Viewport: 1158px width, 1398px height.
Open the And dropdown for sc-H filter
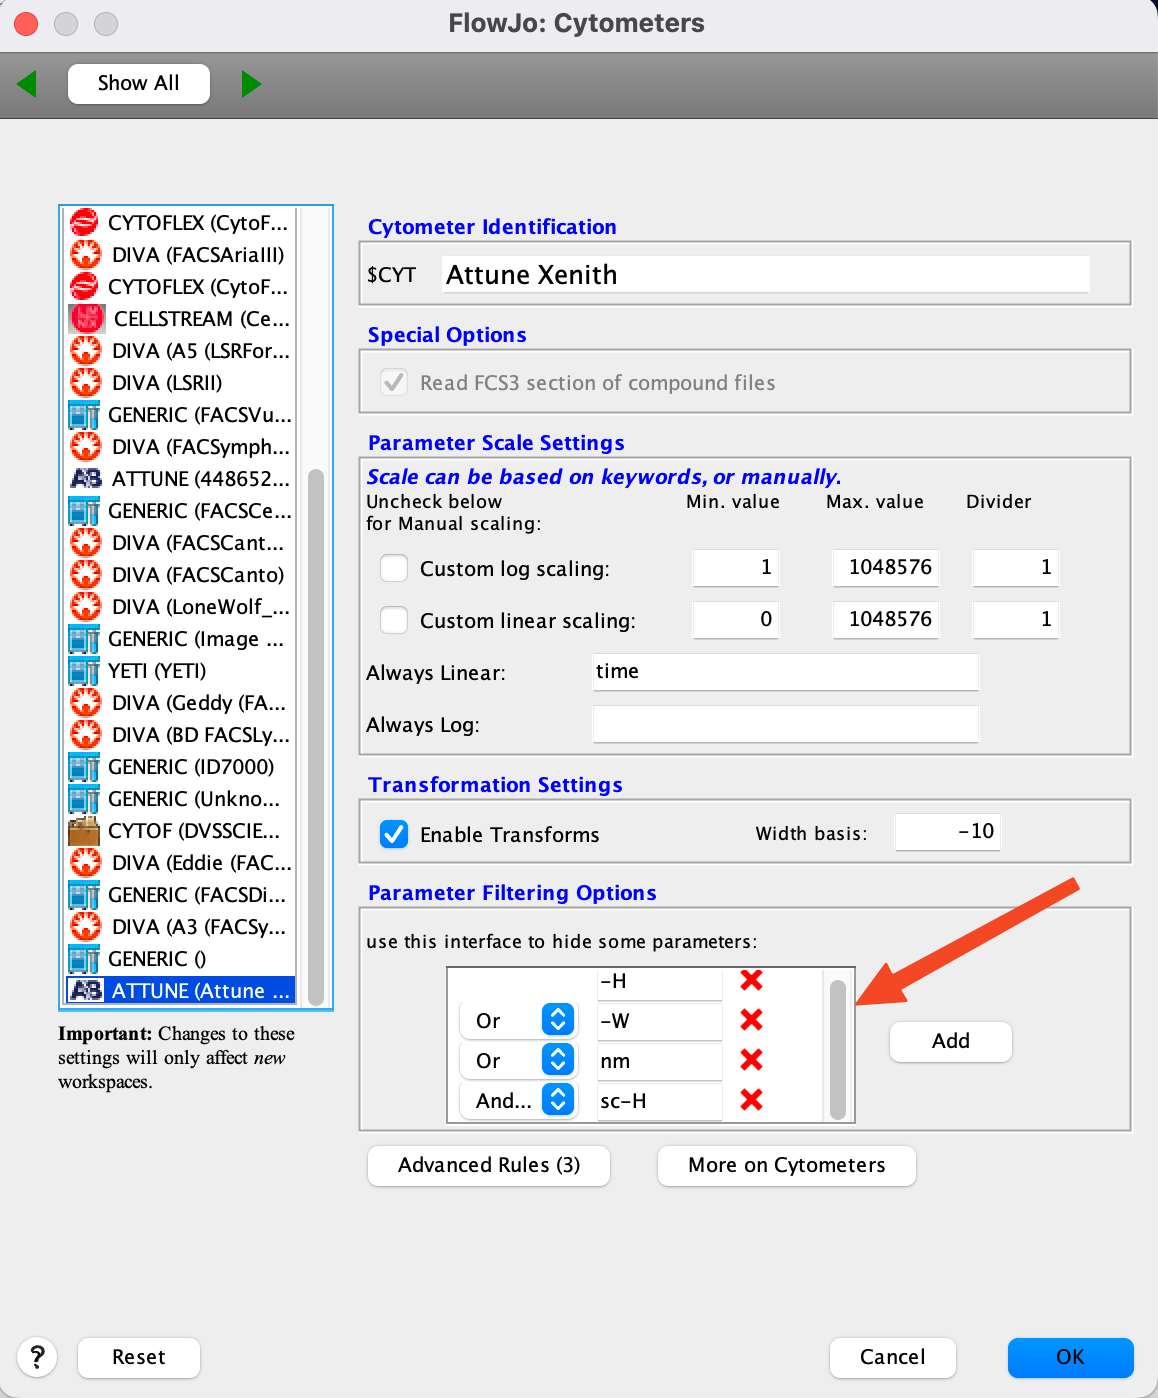[x=557, y=1100]
